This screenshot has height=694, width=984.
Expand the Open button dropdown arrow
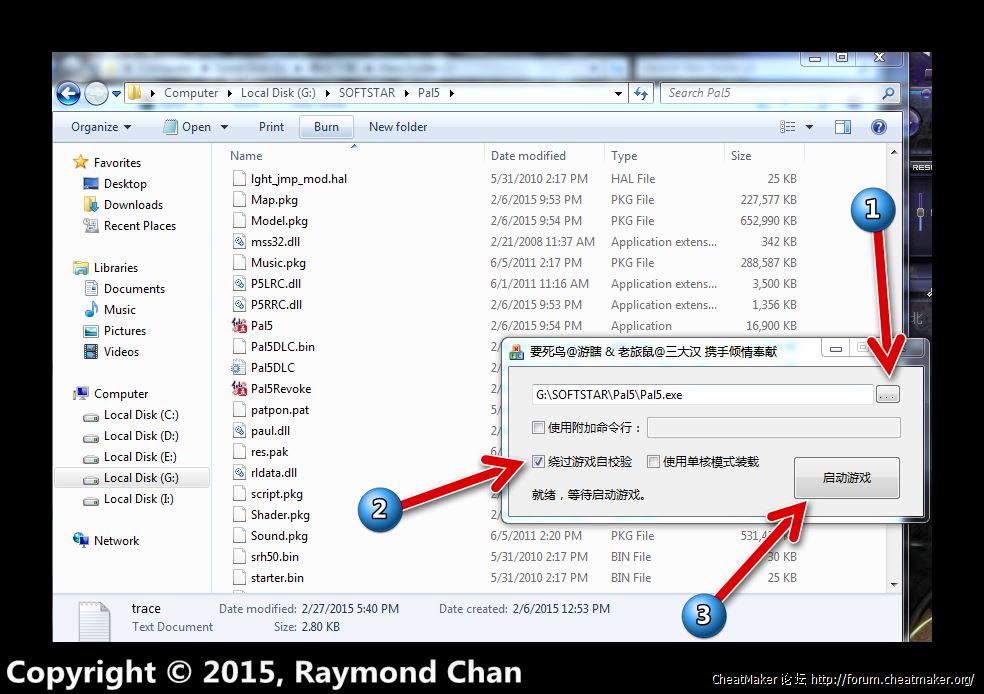coord(224,127)
